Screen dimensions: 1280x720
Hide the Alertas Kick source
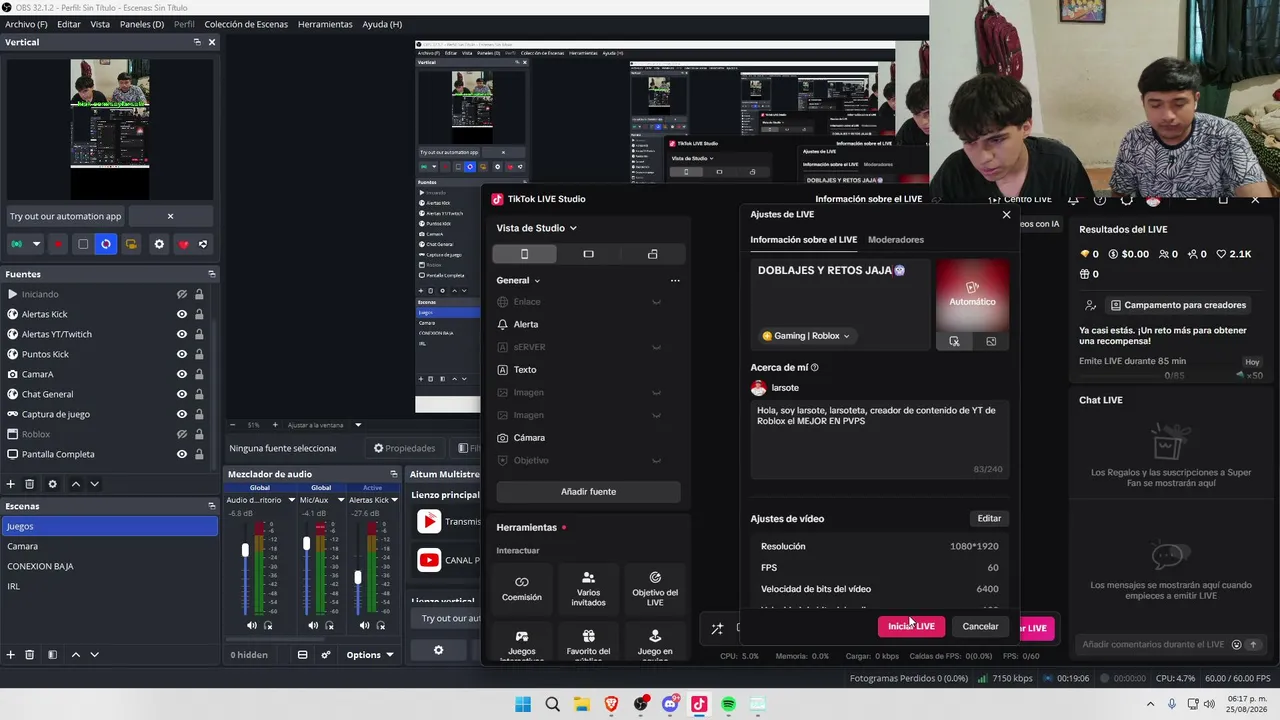182,314
